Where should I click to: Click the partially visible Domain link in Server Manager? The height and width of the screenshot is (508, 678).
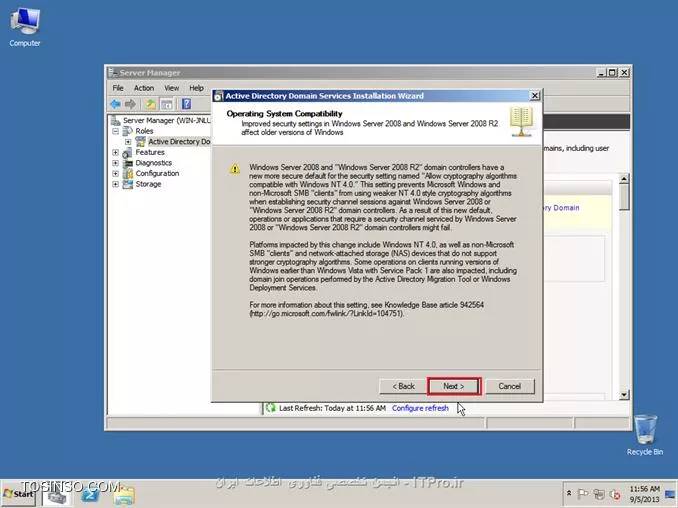click(561, 208)
